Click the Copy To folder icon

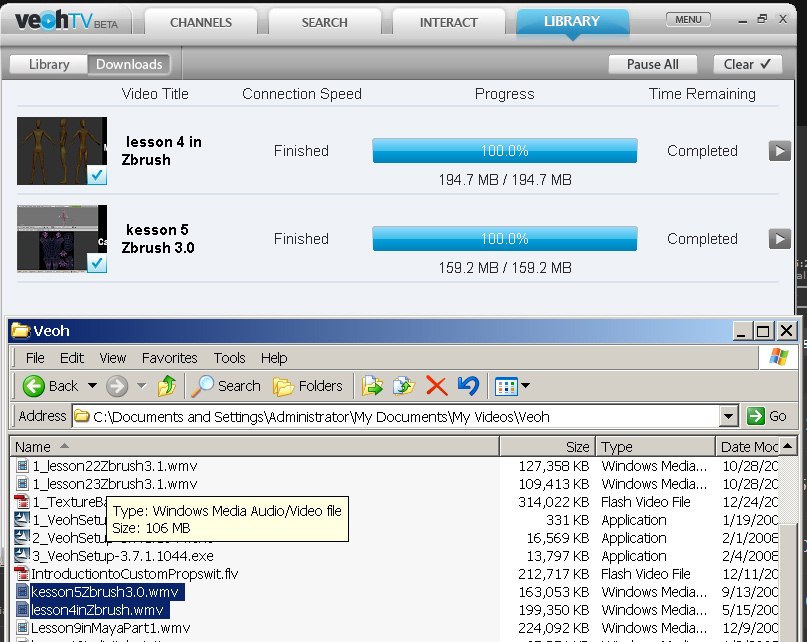coord(404,386)
